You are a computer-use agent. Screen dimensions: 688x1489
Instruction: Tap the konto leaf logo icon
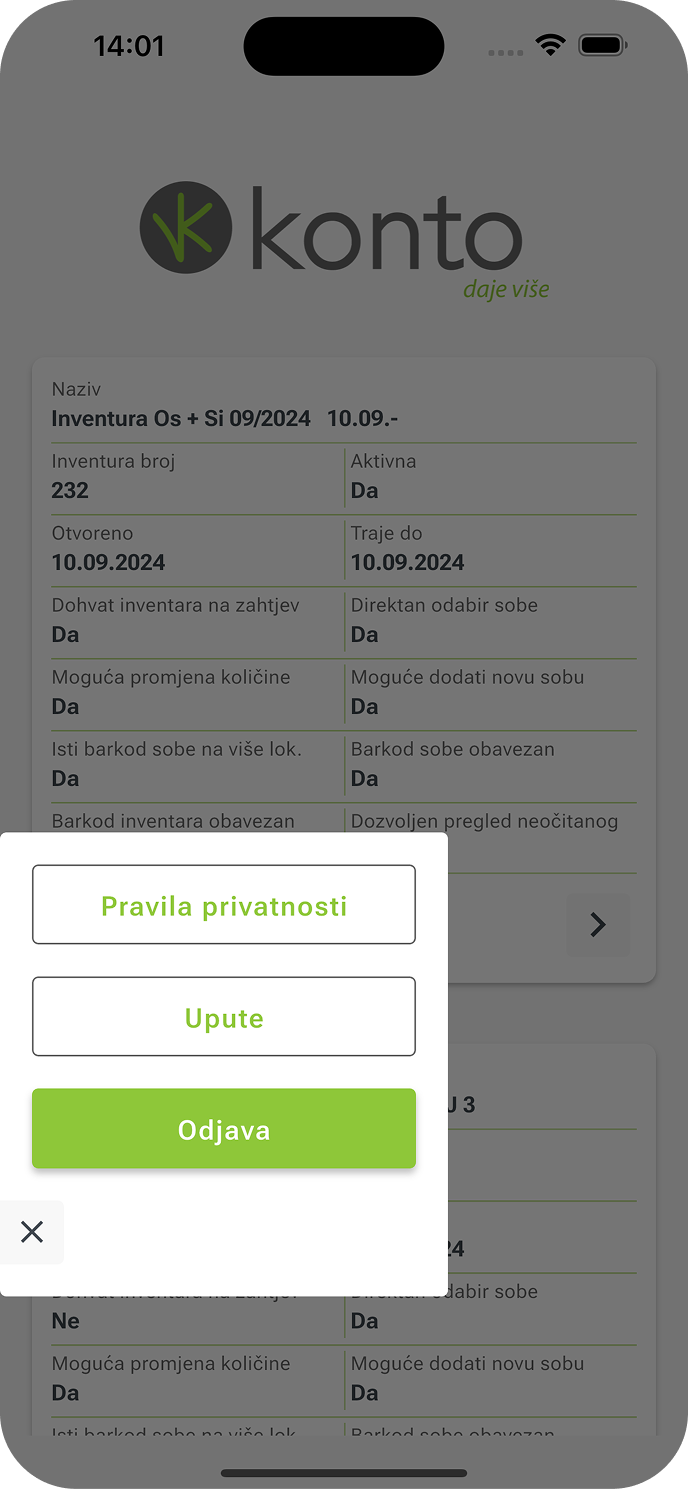186,228
